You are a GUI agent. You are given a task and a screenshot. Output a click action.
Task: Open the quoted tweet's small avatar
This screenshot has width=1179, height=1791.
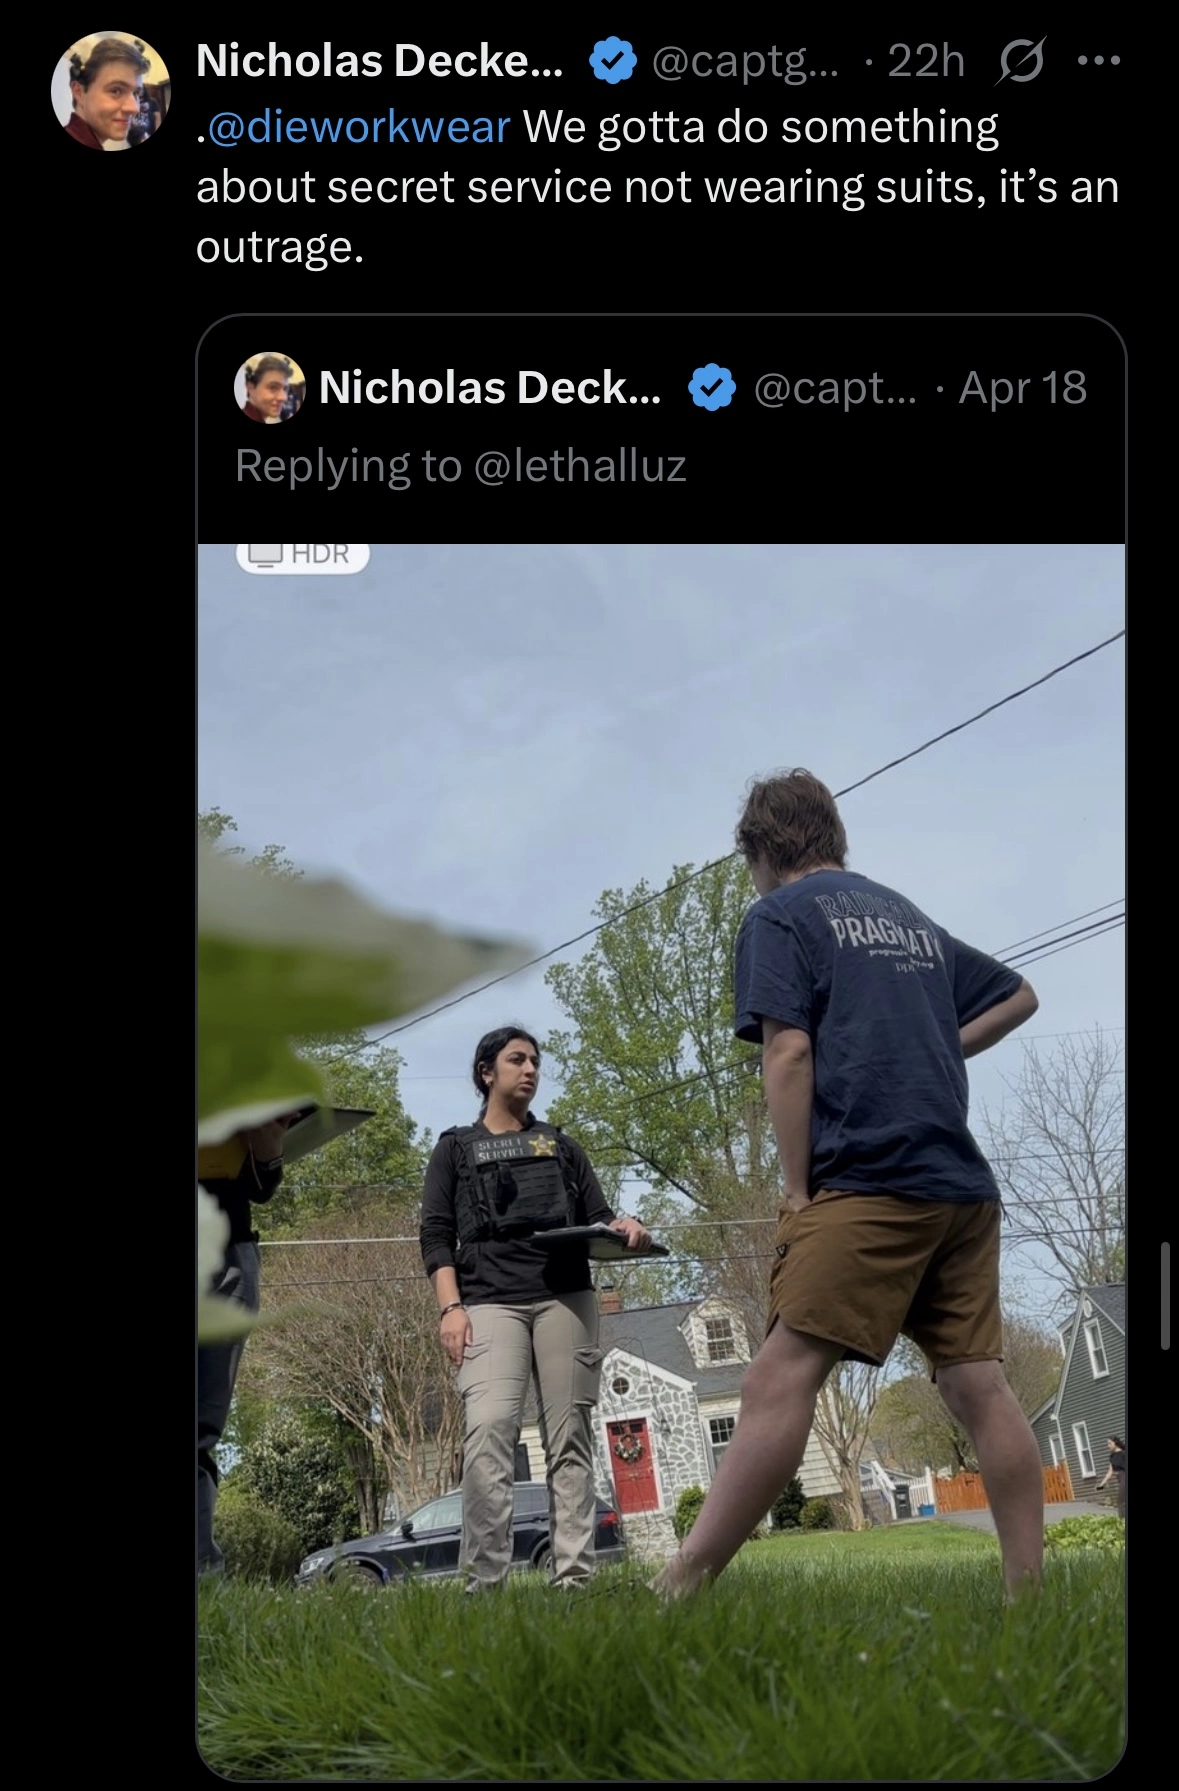pyautogui.click(x=269, y=387)
